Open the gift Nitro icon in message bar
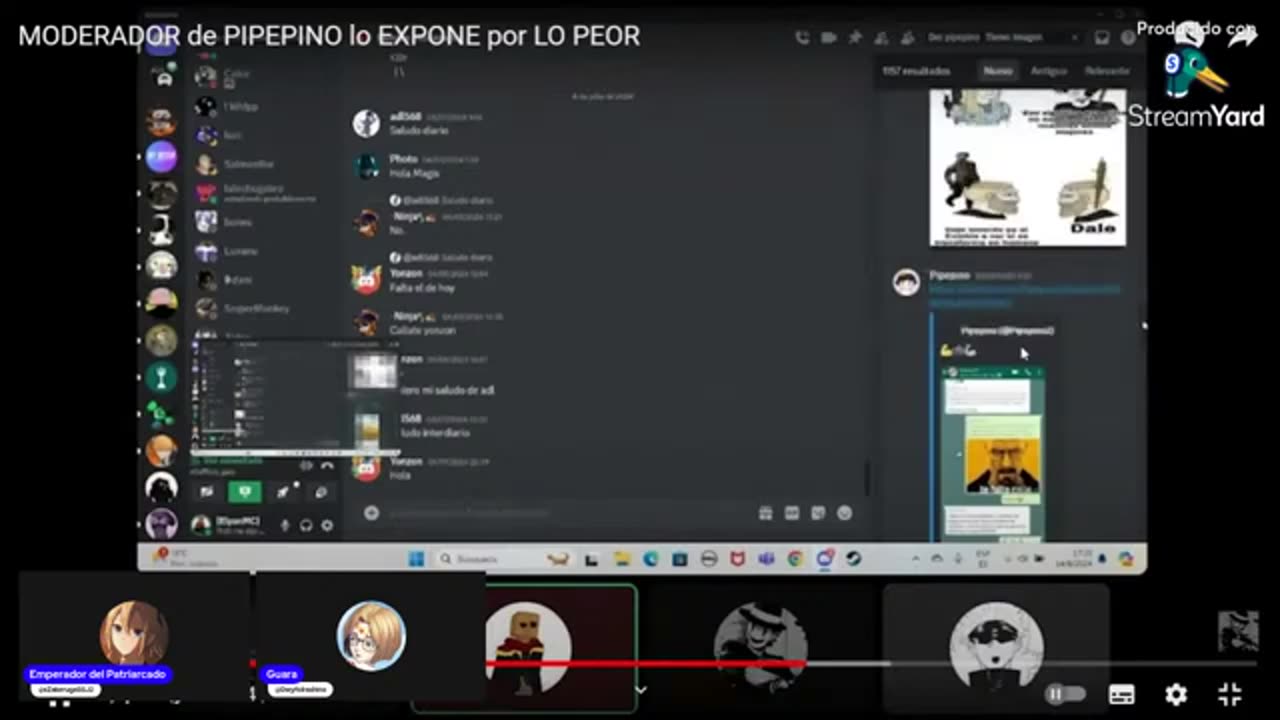This screenshot has width=1280, height=720. click(765, 513)
